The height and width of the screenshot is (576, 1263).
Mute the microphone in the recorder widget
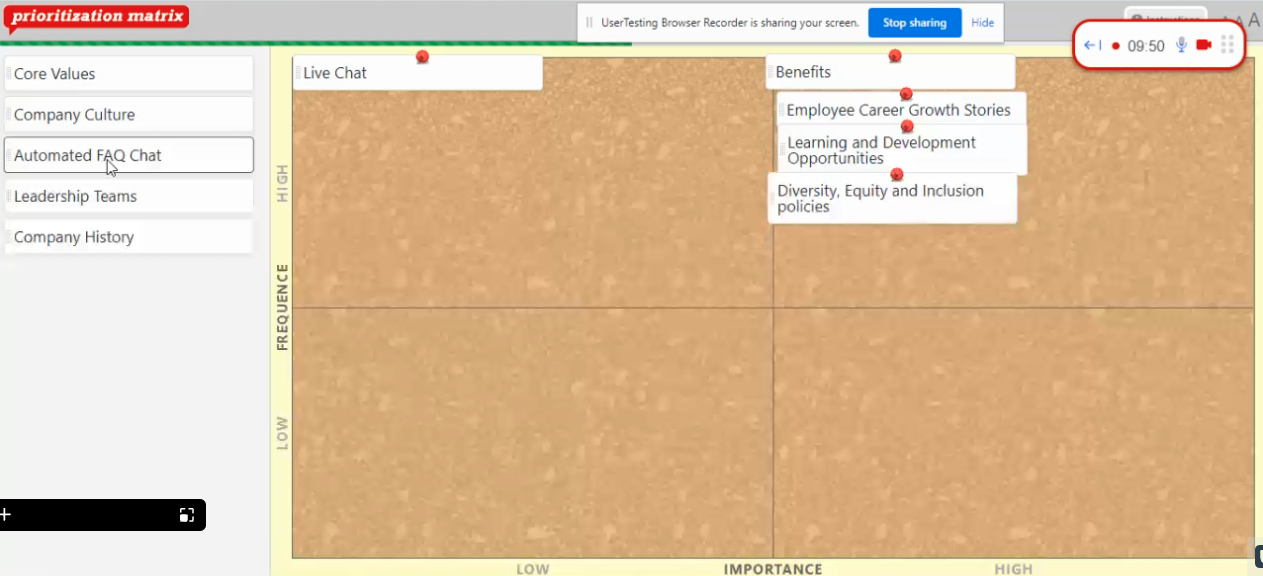pos(1181,45)
